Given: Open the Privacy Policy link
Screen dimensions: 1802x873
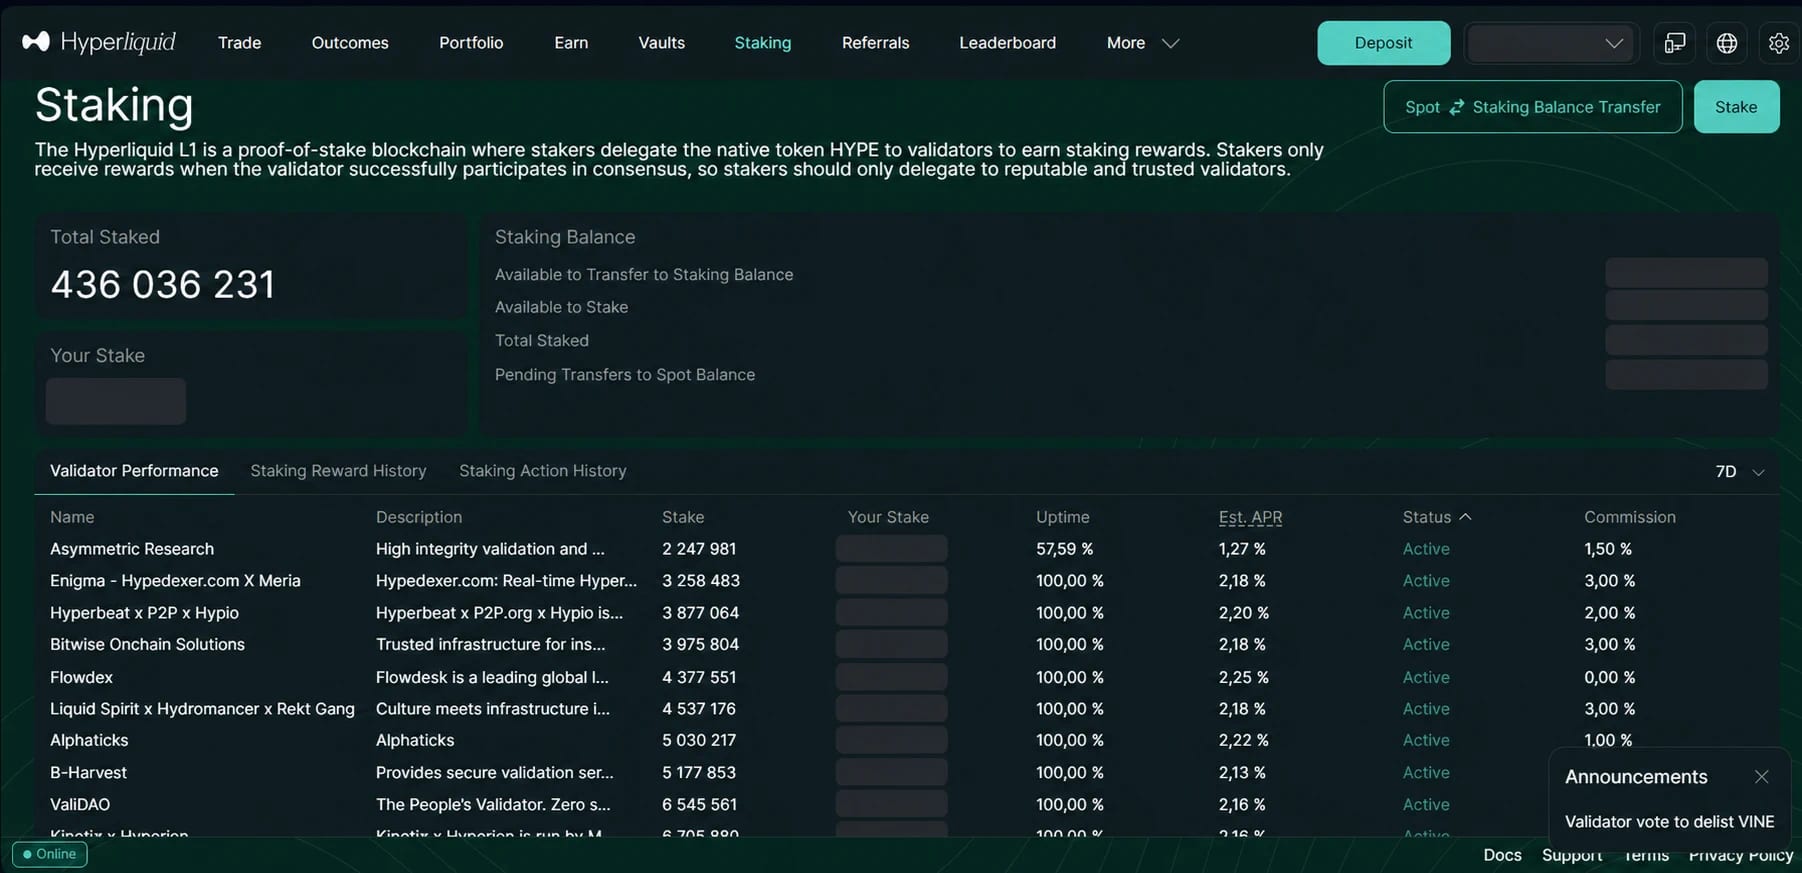Looking at the screenshot, I should click(1741, 855).
